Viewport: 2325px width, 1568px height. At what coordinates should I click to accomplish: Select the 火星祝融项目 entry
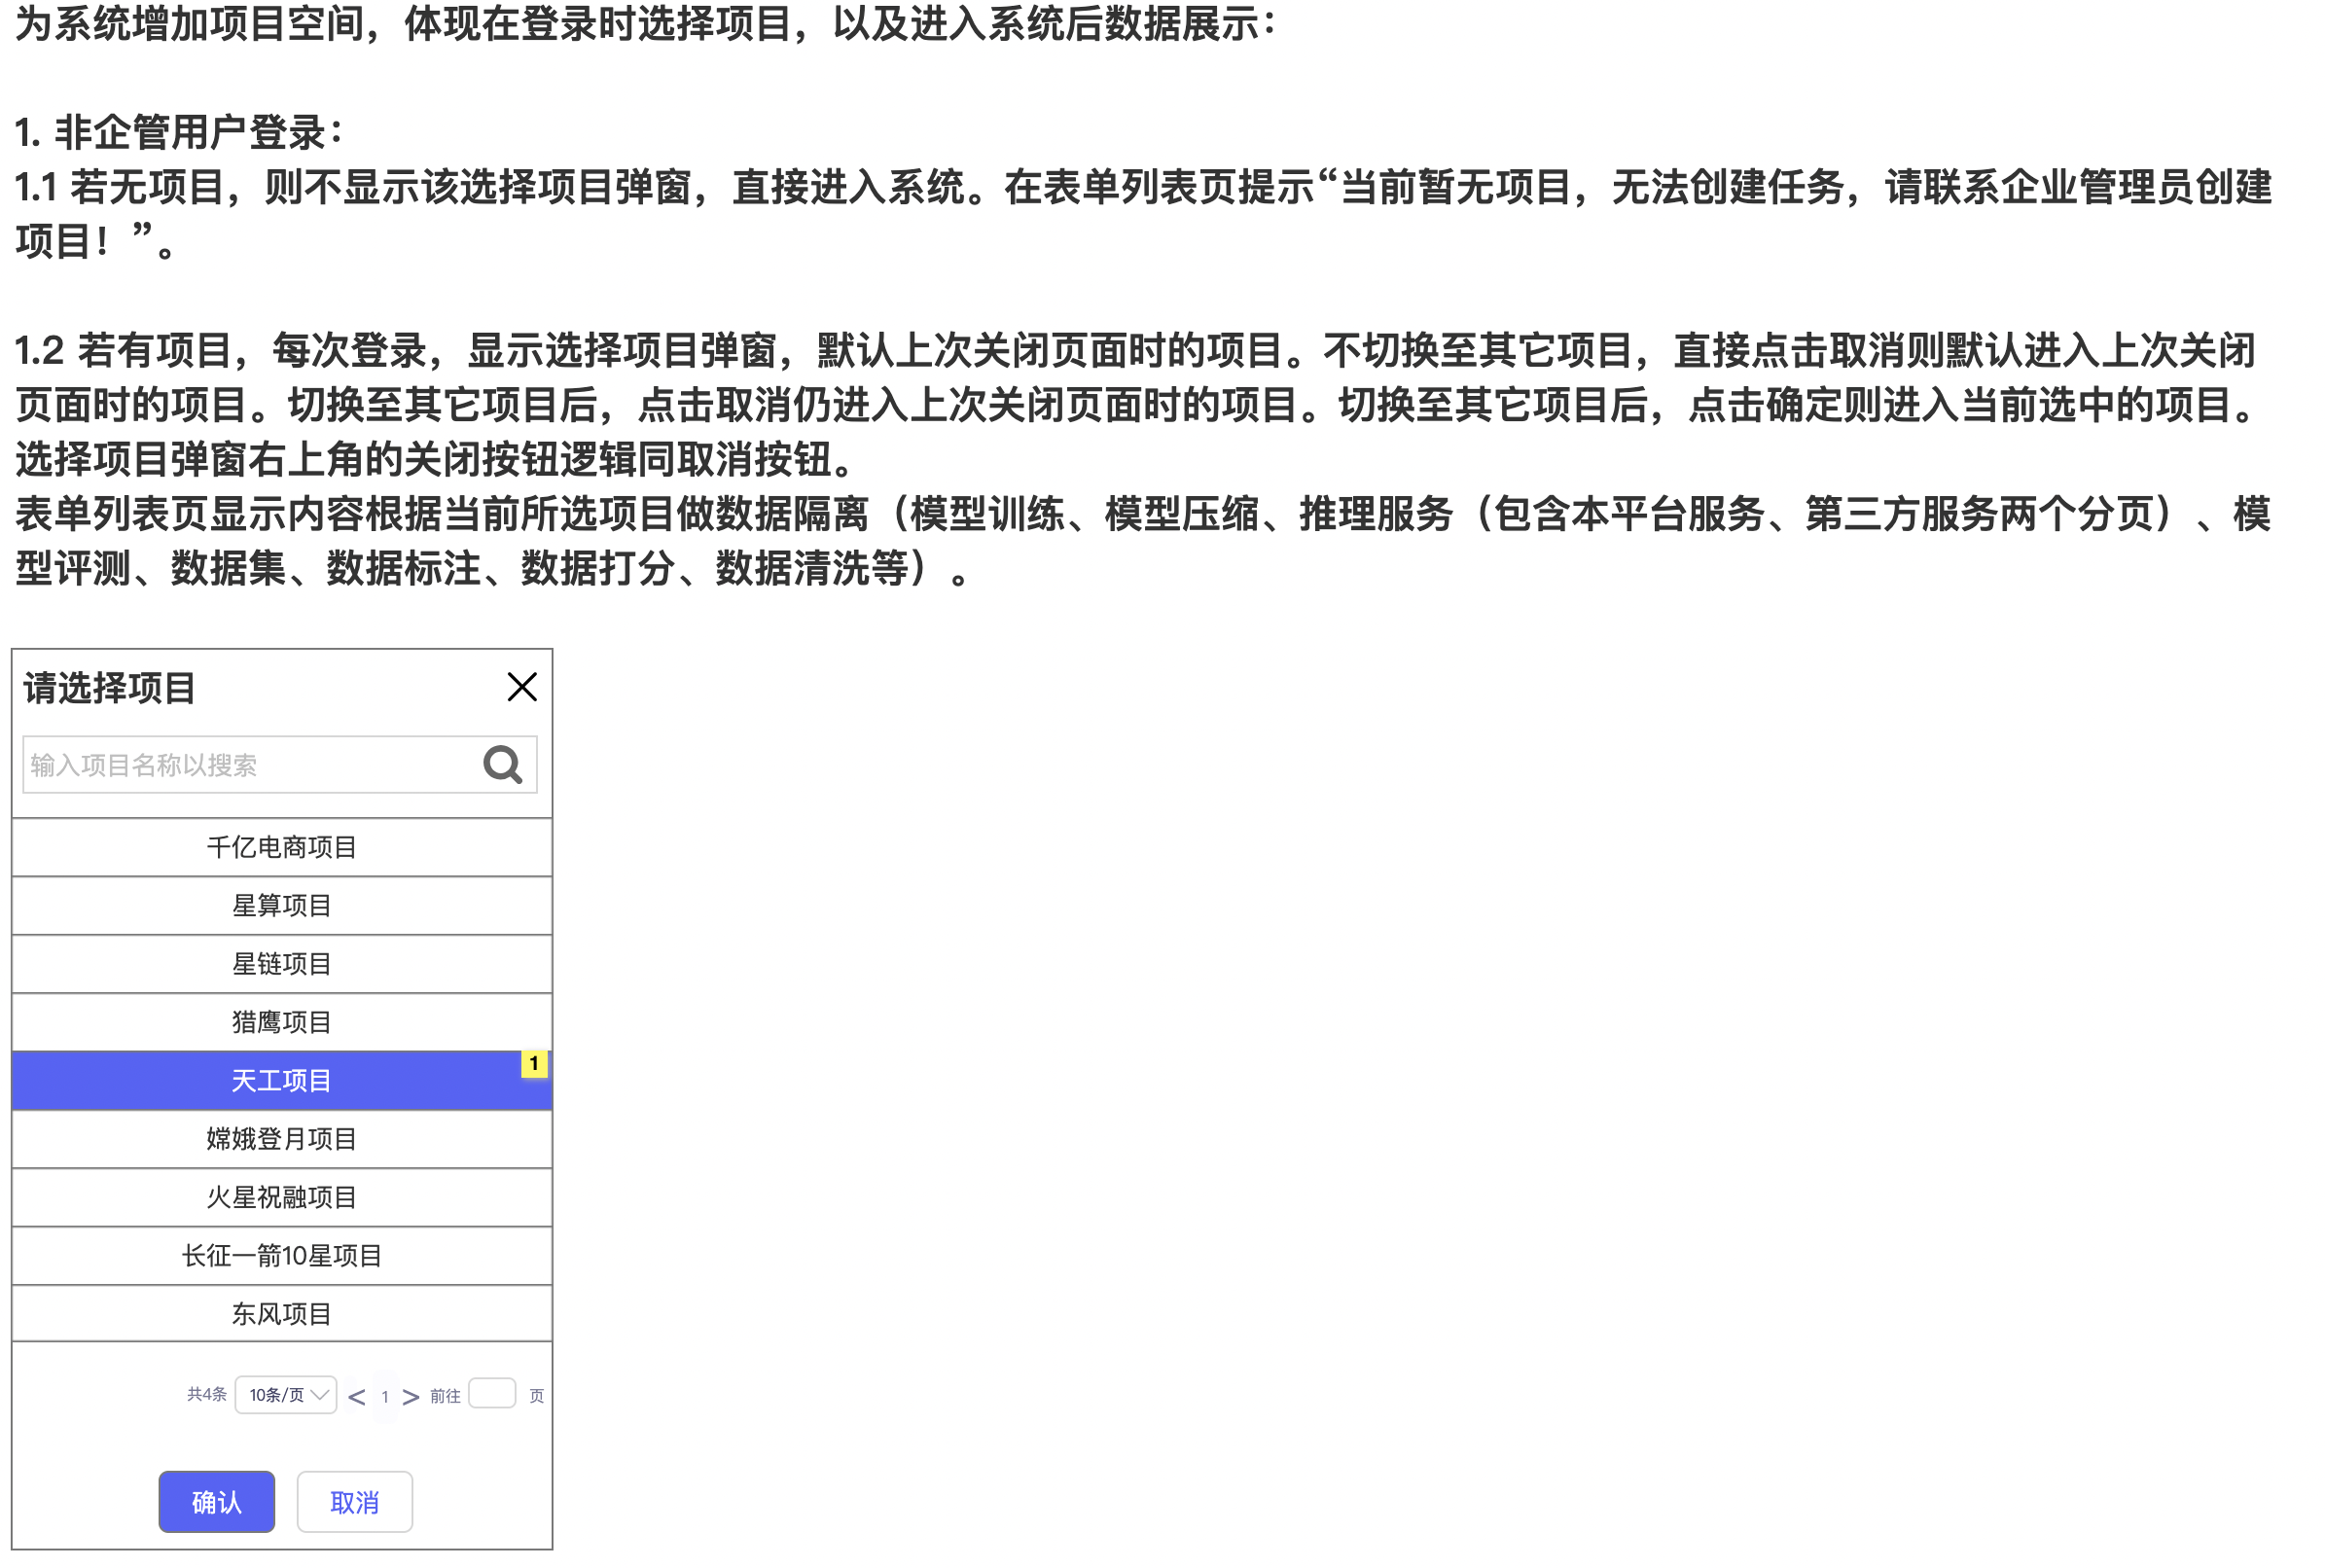click(x=282, y=1196)
